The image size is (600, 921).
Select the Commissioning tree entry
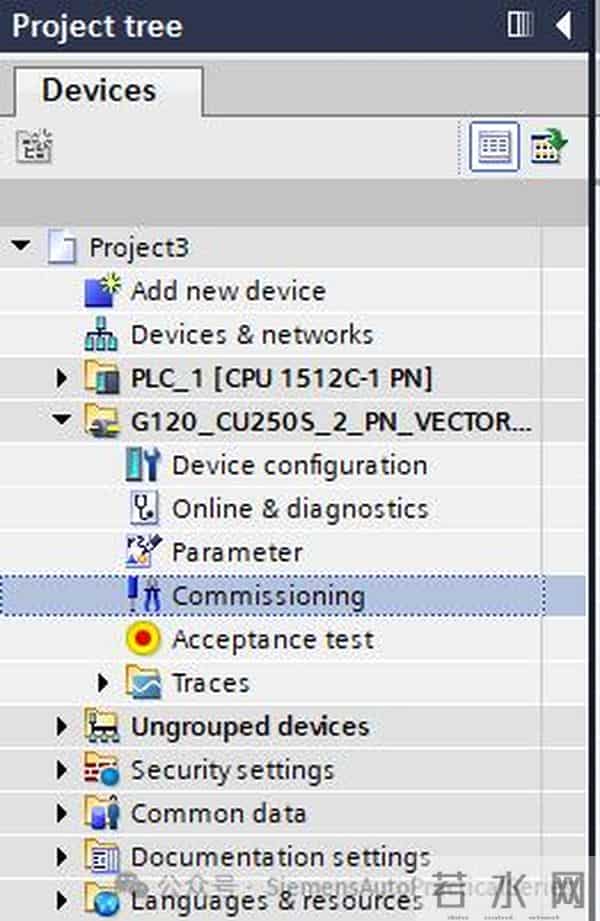[268, 596]
